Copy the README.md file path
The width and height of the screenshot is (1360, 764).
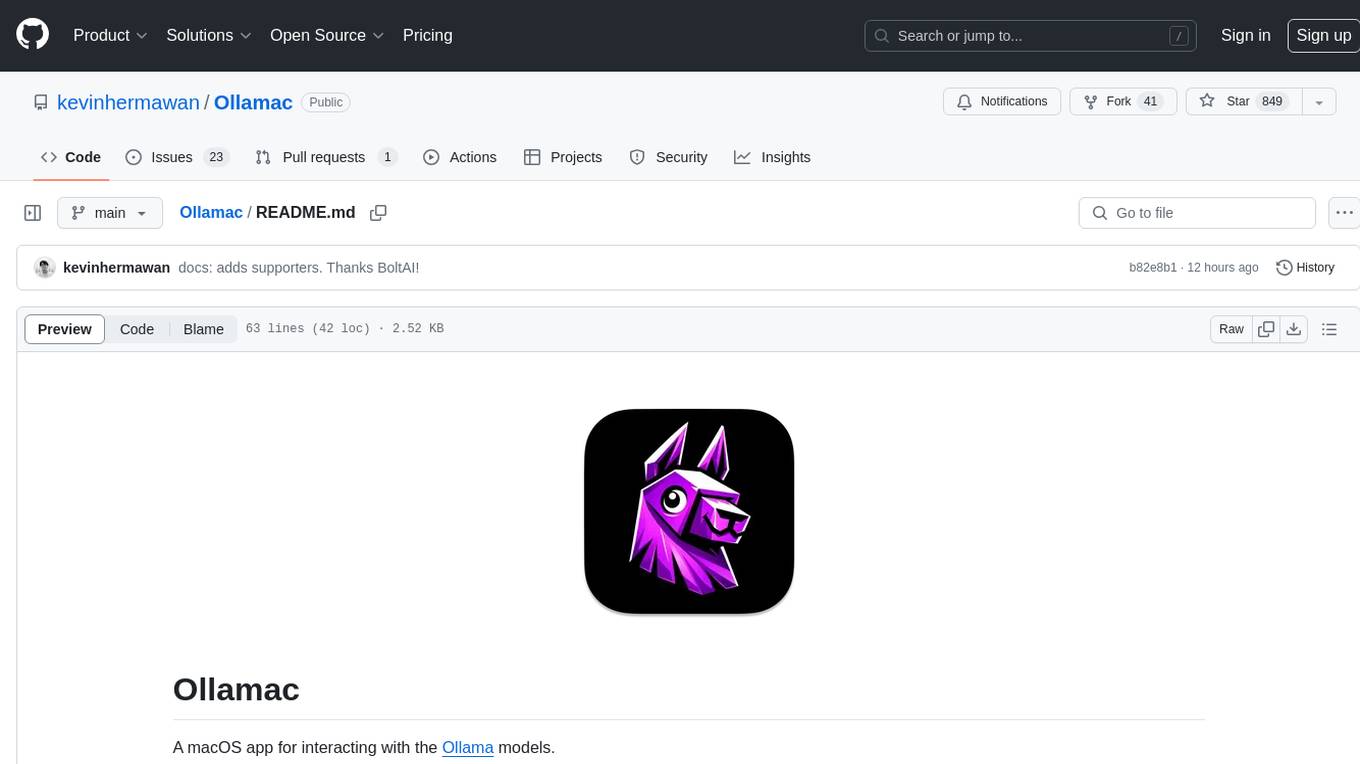pos(378,212)
